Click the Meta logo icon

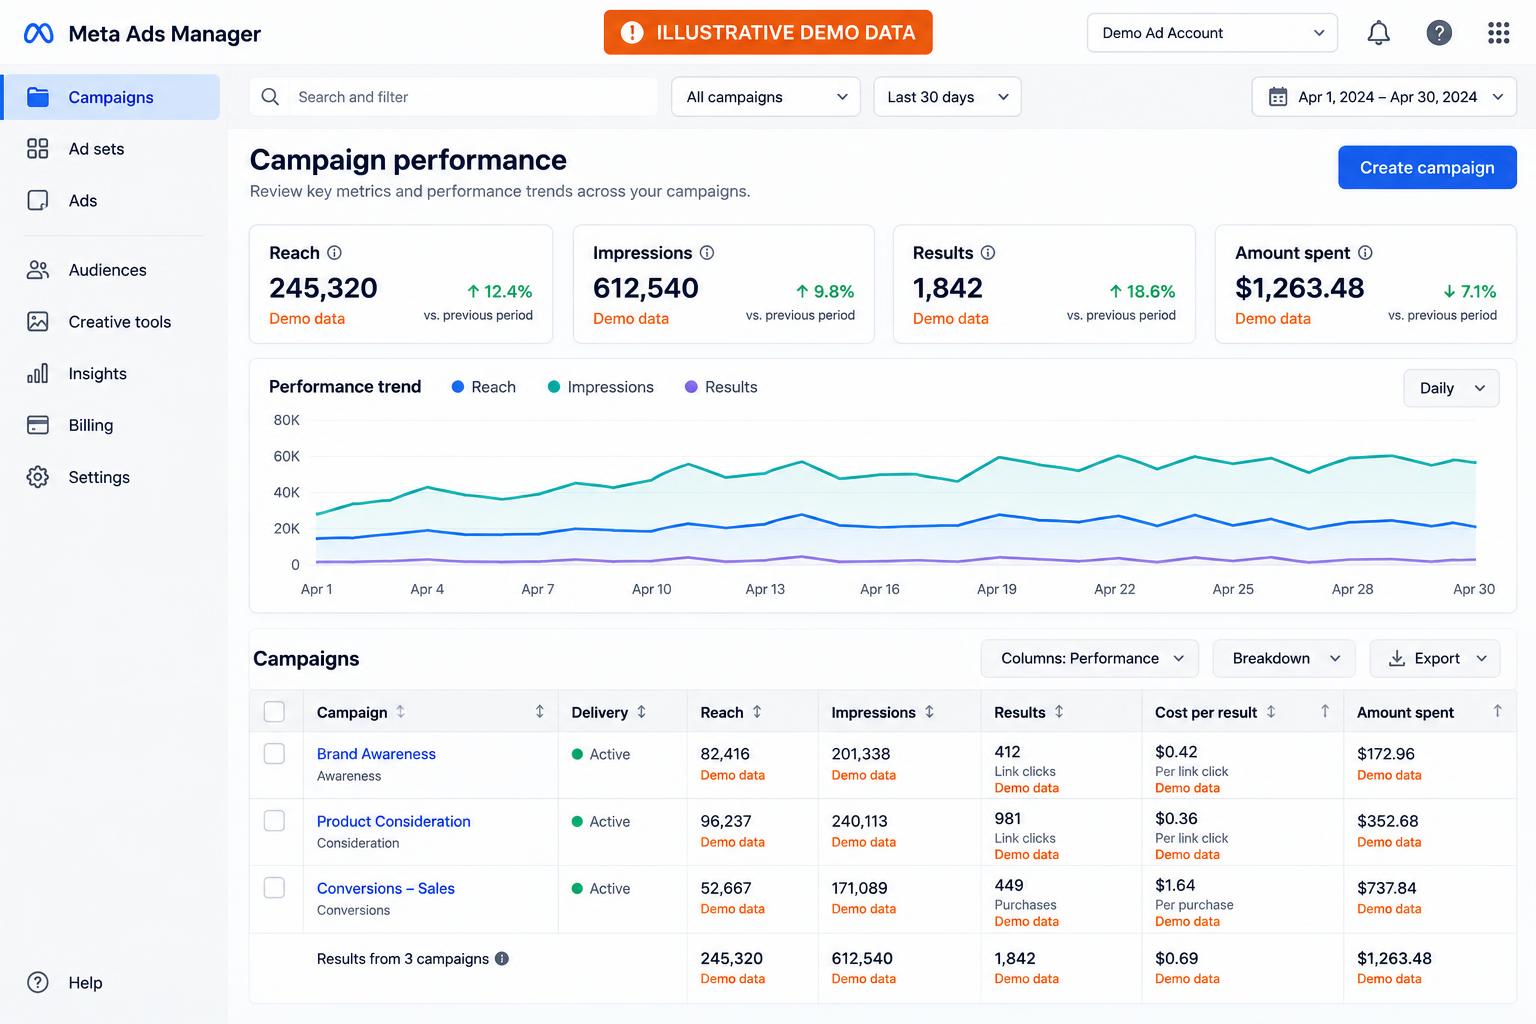coord(38,34)
